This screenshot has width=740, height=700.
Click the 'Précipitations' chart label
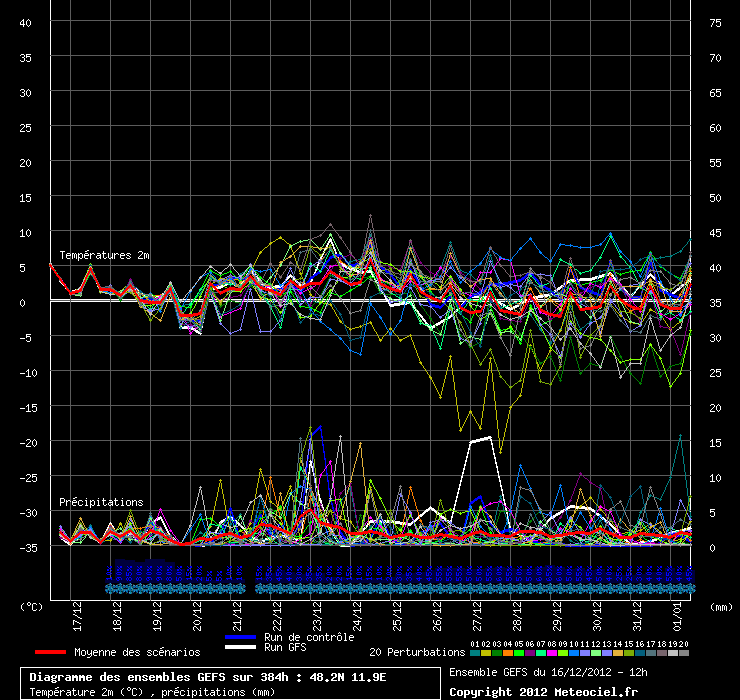pos(101,502)
